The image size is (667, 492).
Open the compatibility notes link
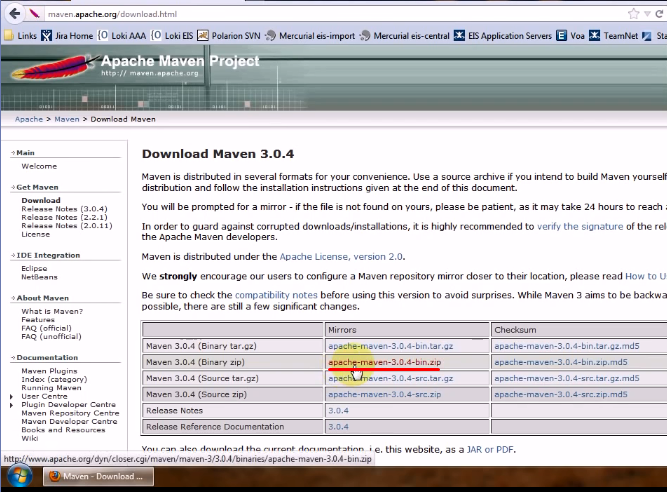(x=276, y=295)
